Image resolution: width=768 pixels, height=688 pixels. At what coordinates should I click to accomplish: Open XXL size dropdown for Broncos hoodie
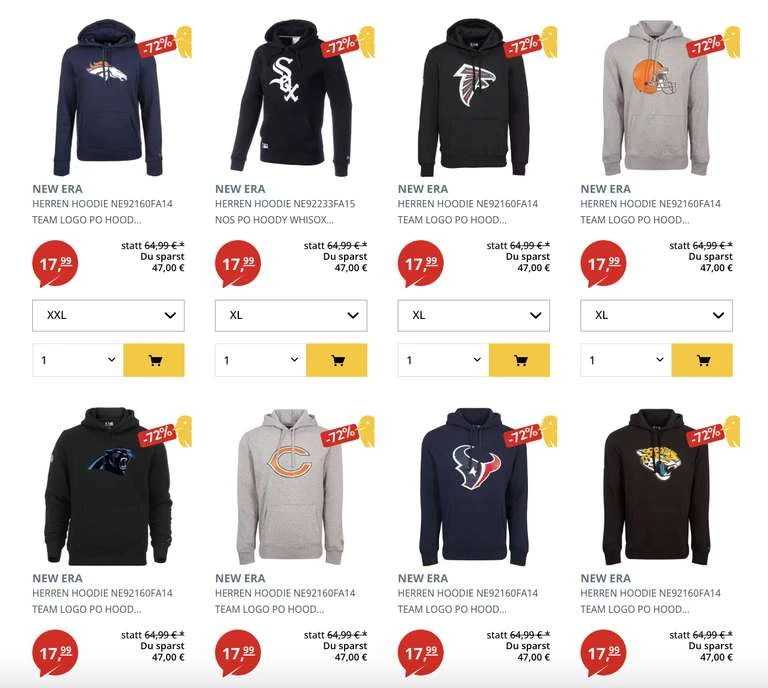(x=108, y=315)
